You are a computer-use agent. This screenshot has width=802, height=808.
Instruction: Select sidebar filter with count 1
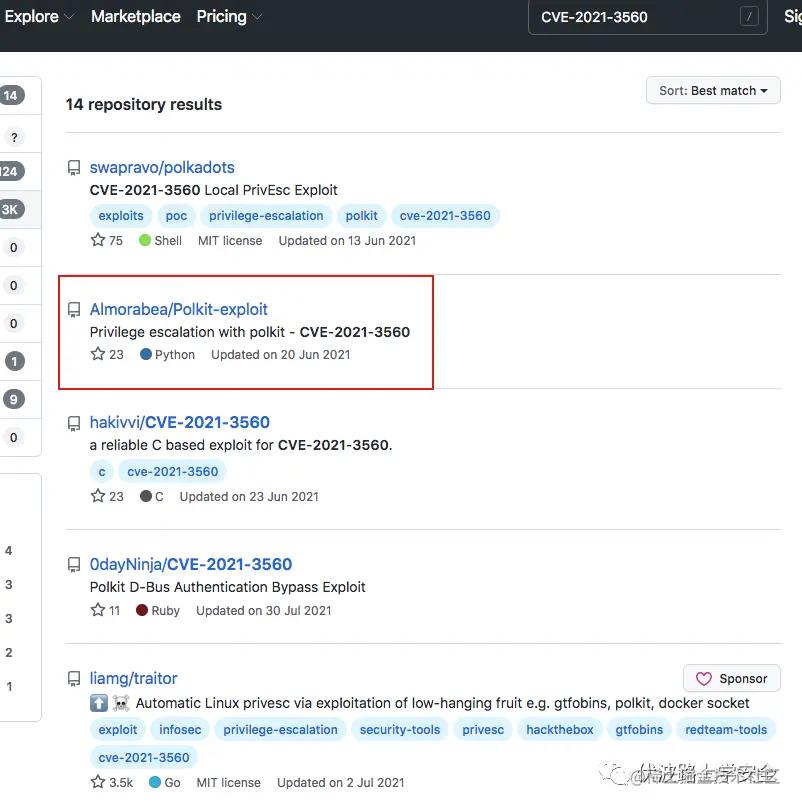pos(20,361)
